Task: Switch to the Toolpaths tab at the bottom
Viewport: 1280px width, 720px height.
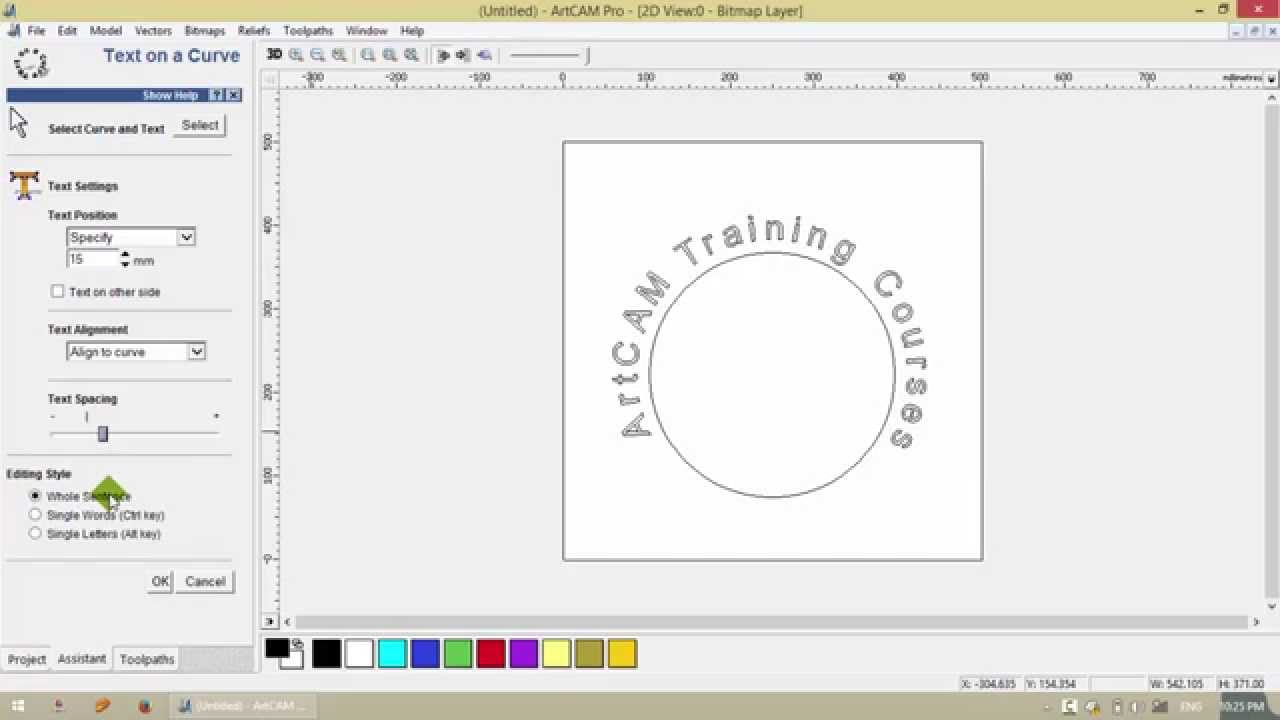Action: pos(147,659)
